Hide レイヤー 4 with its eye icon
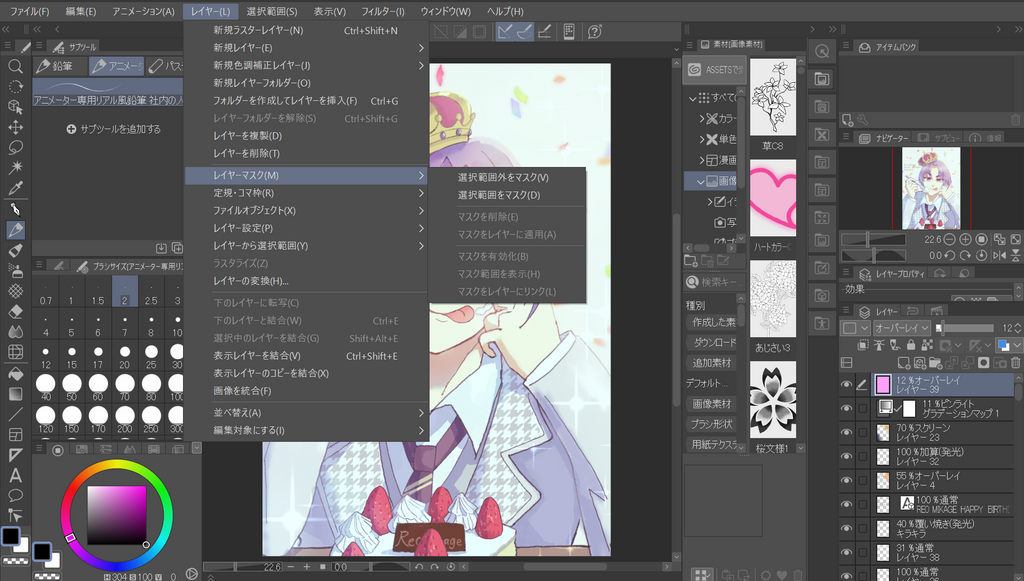 (x=846, y=480)
